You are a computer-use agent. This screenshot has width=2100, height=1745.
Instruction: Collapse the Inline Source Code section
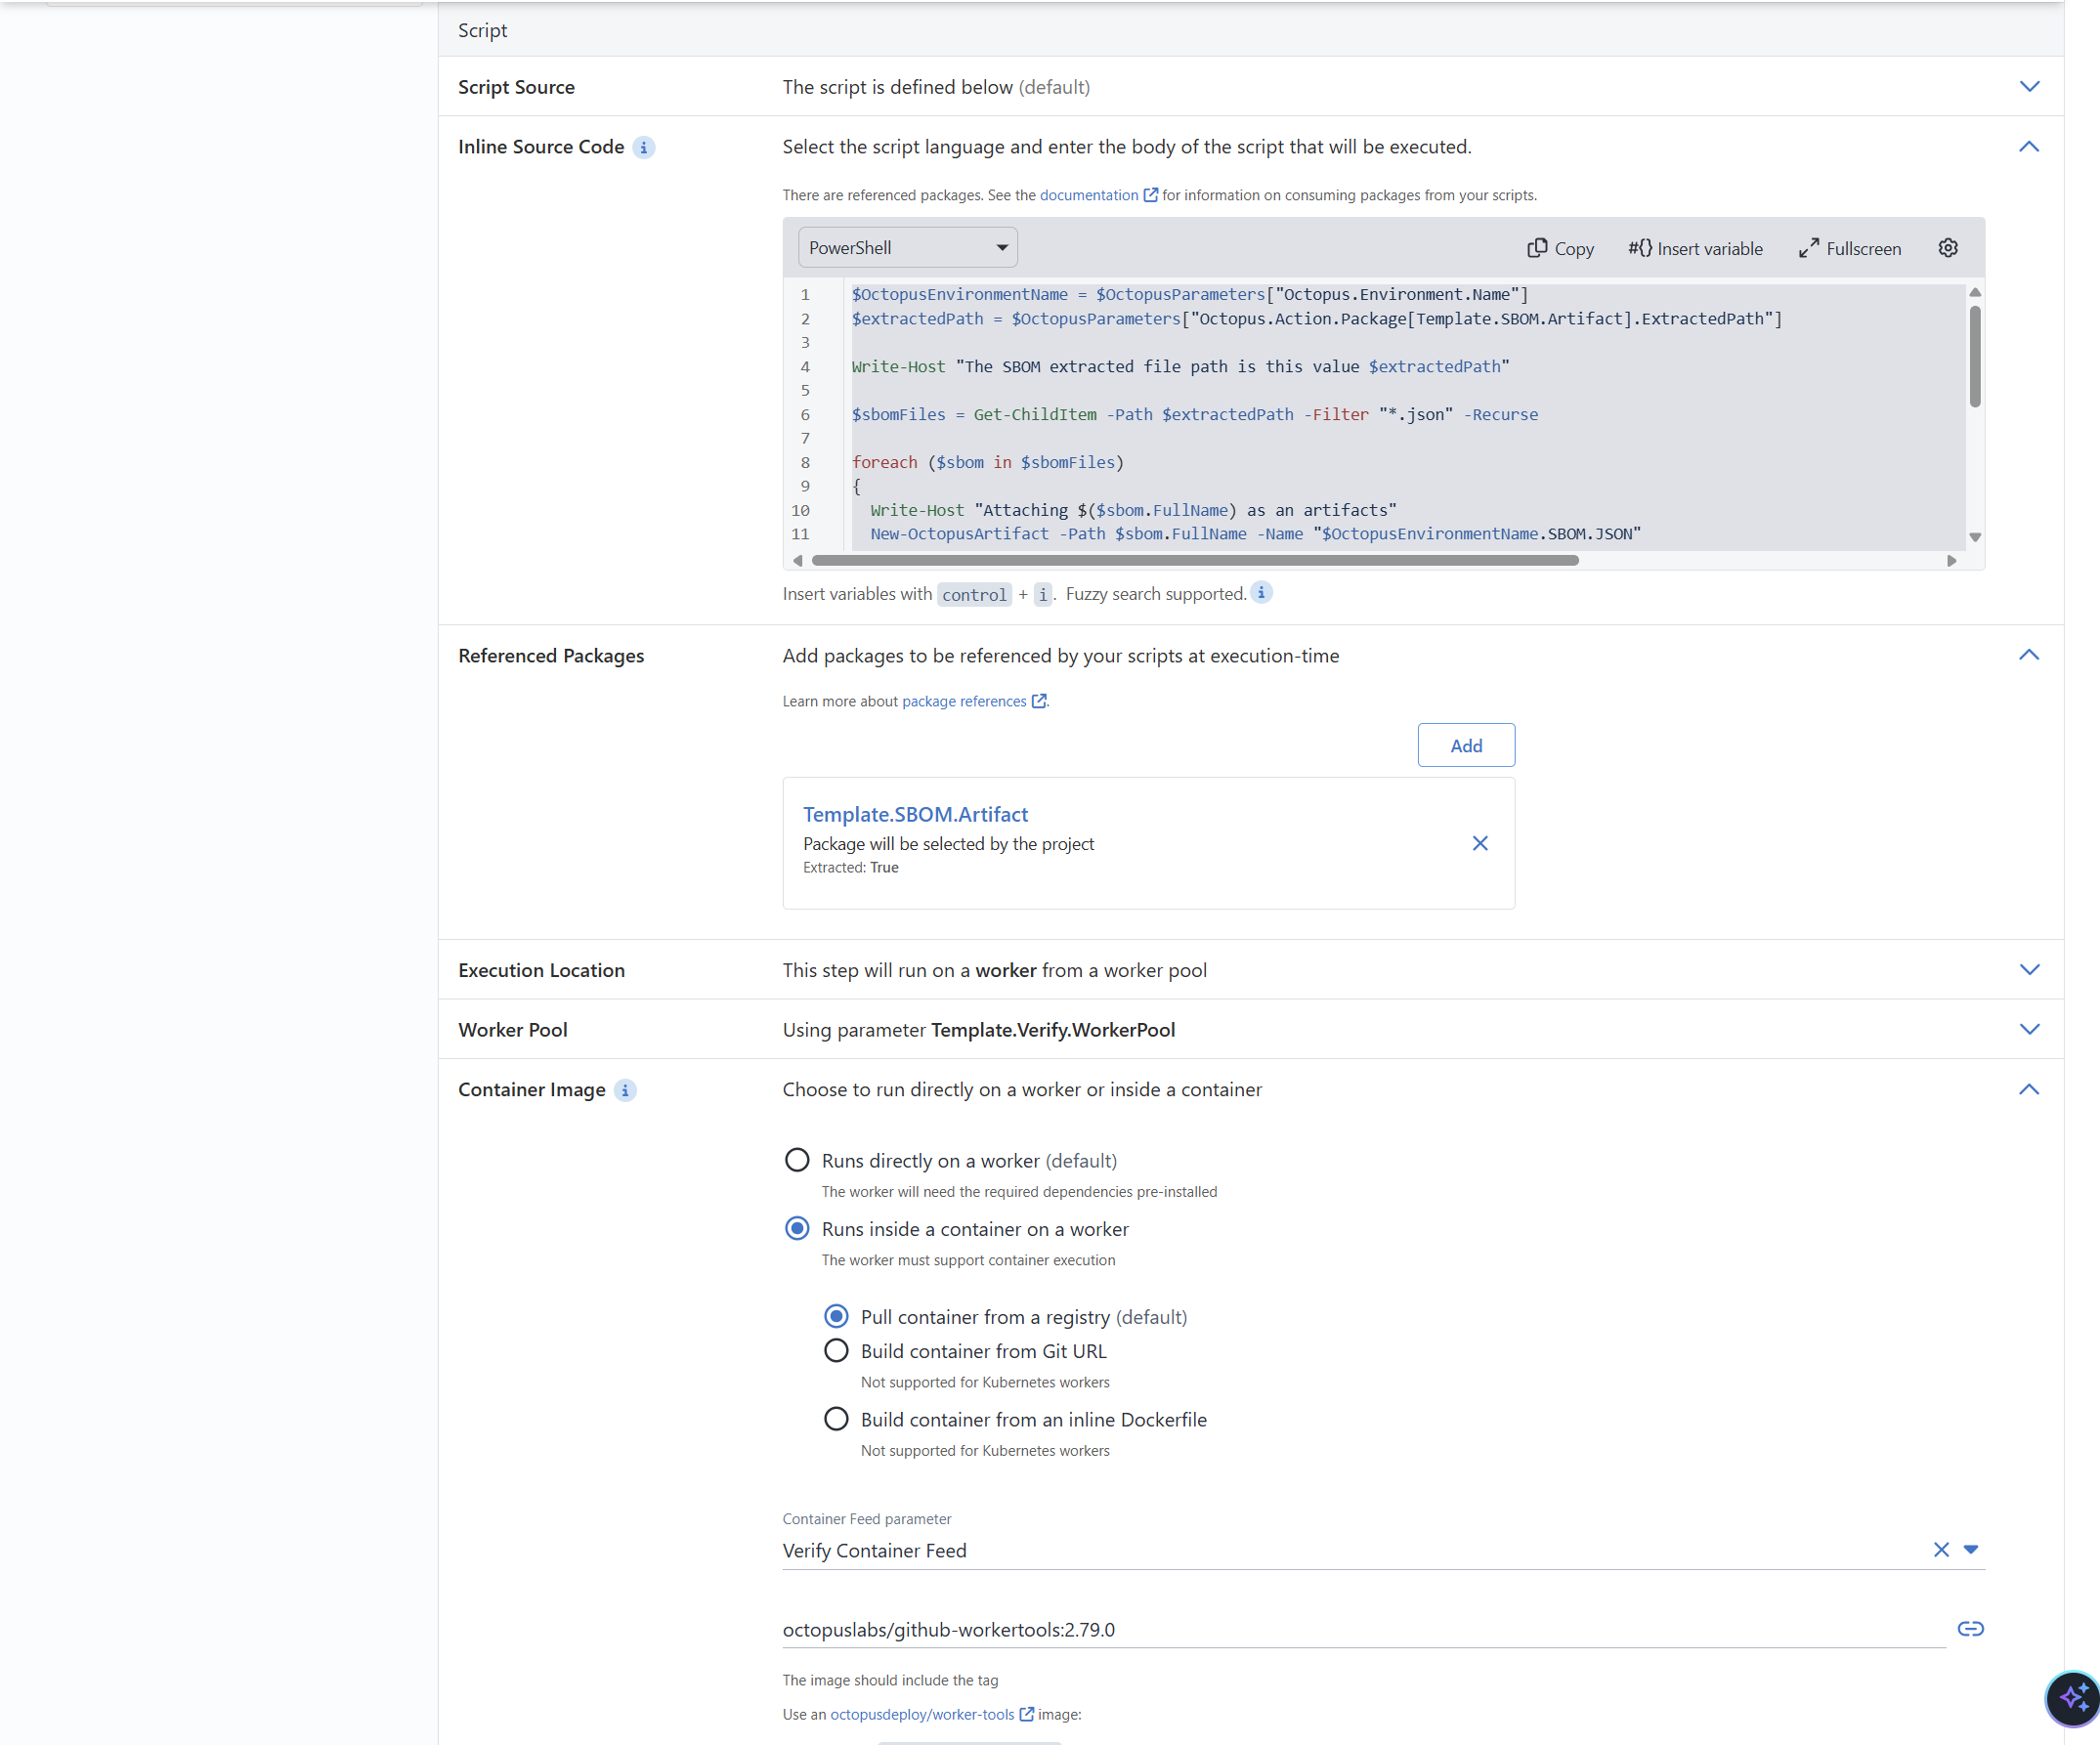[2028, 146]
